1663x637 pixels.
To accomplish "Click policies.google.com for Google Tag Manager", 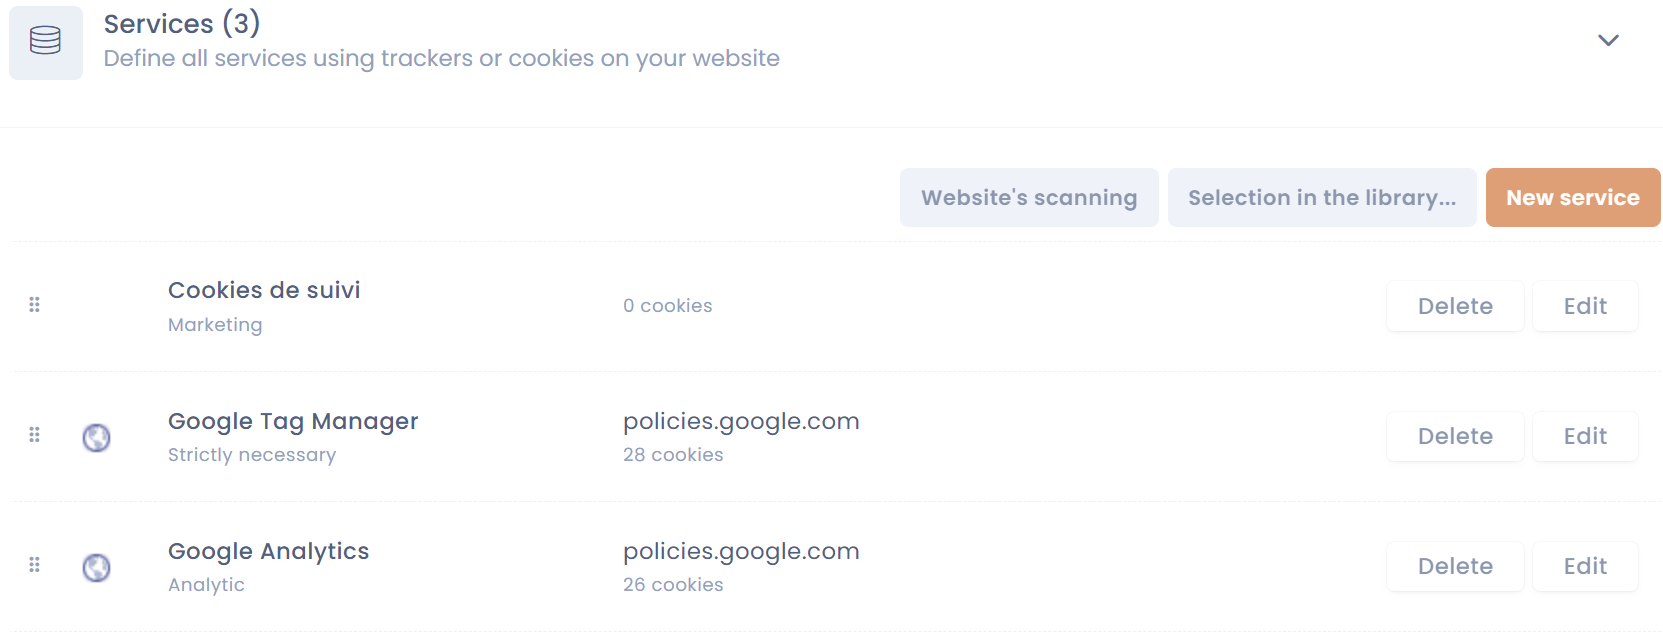I will (741, 422).
